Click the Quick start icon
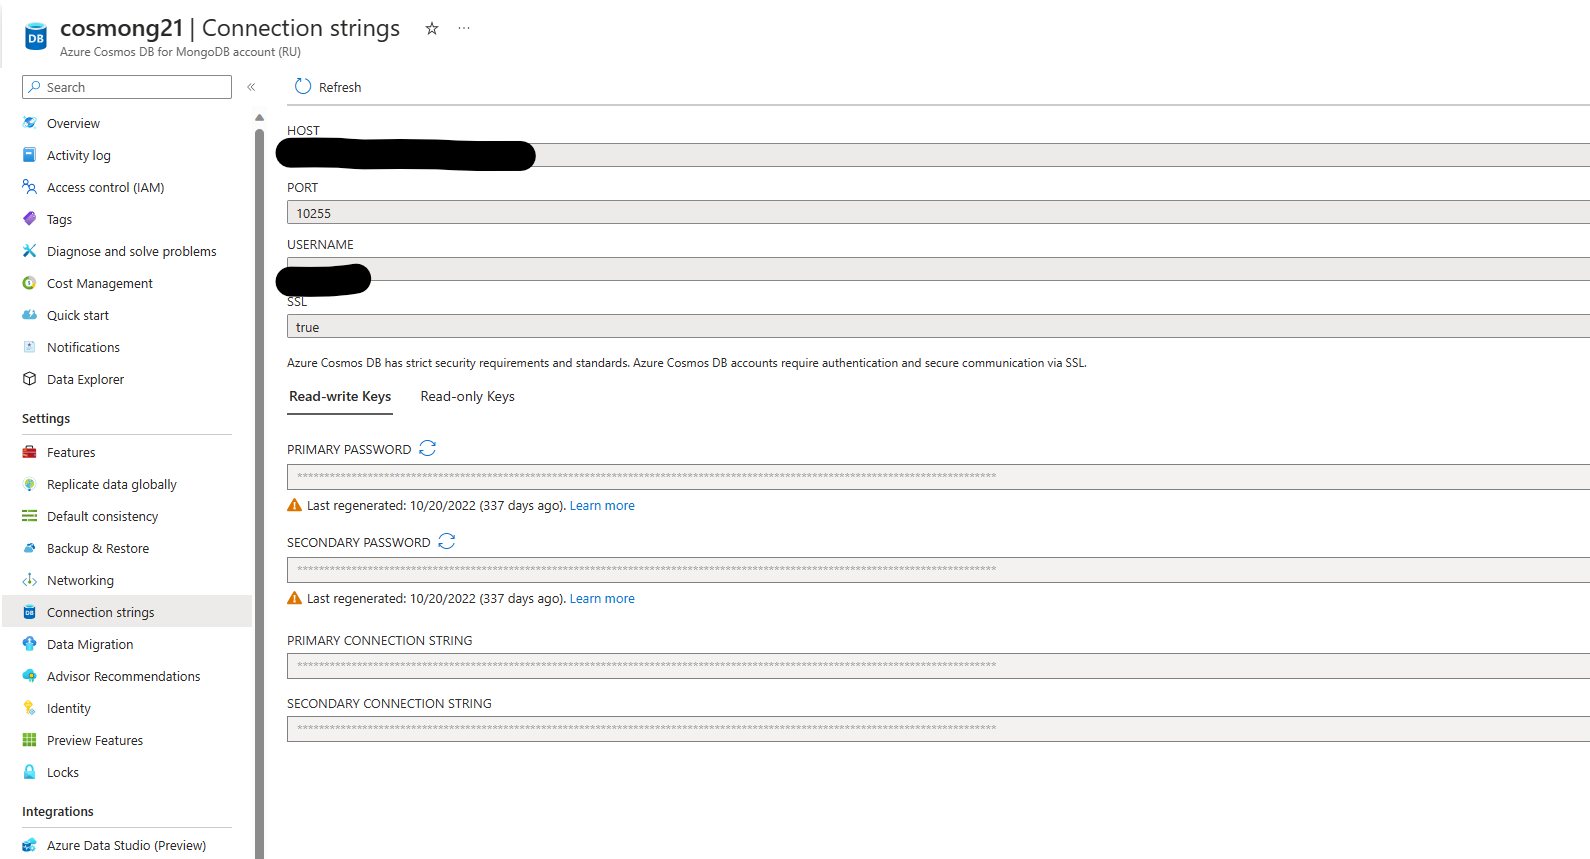Screen dimensions: 1590x859 coord(30,315)
